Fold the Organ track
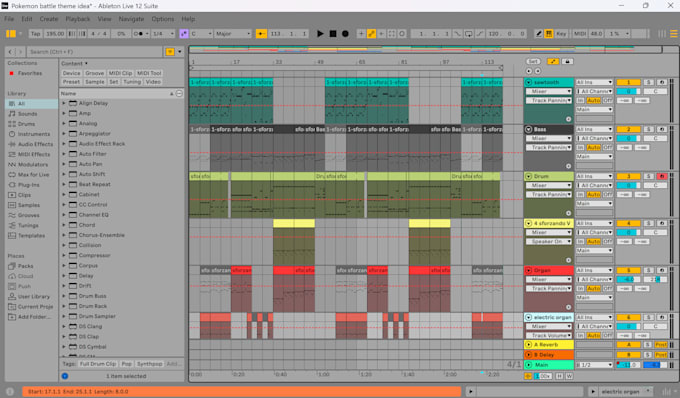 pos(529,270)
